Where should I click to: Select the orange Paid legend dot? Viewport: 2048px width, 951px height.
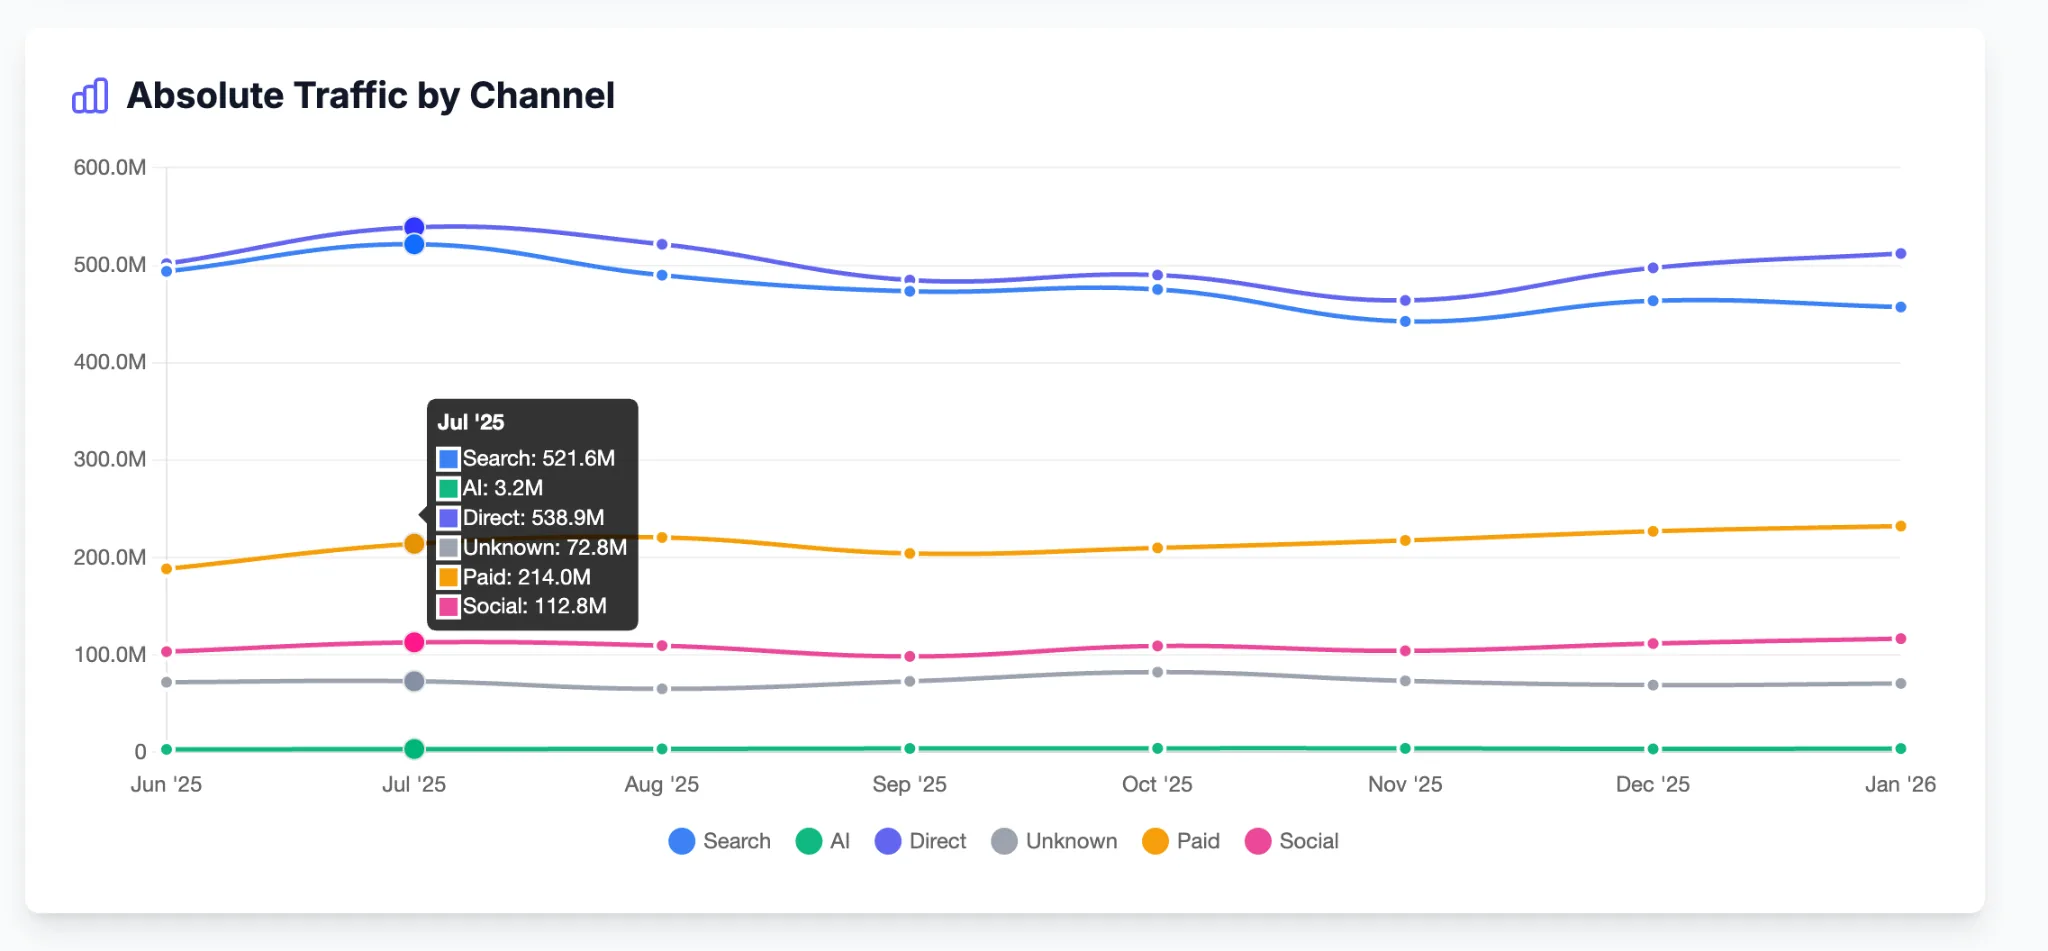click(x=1155, y=841)
